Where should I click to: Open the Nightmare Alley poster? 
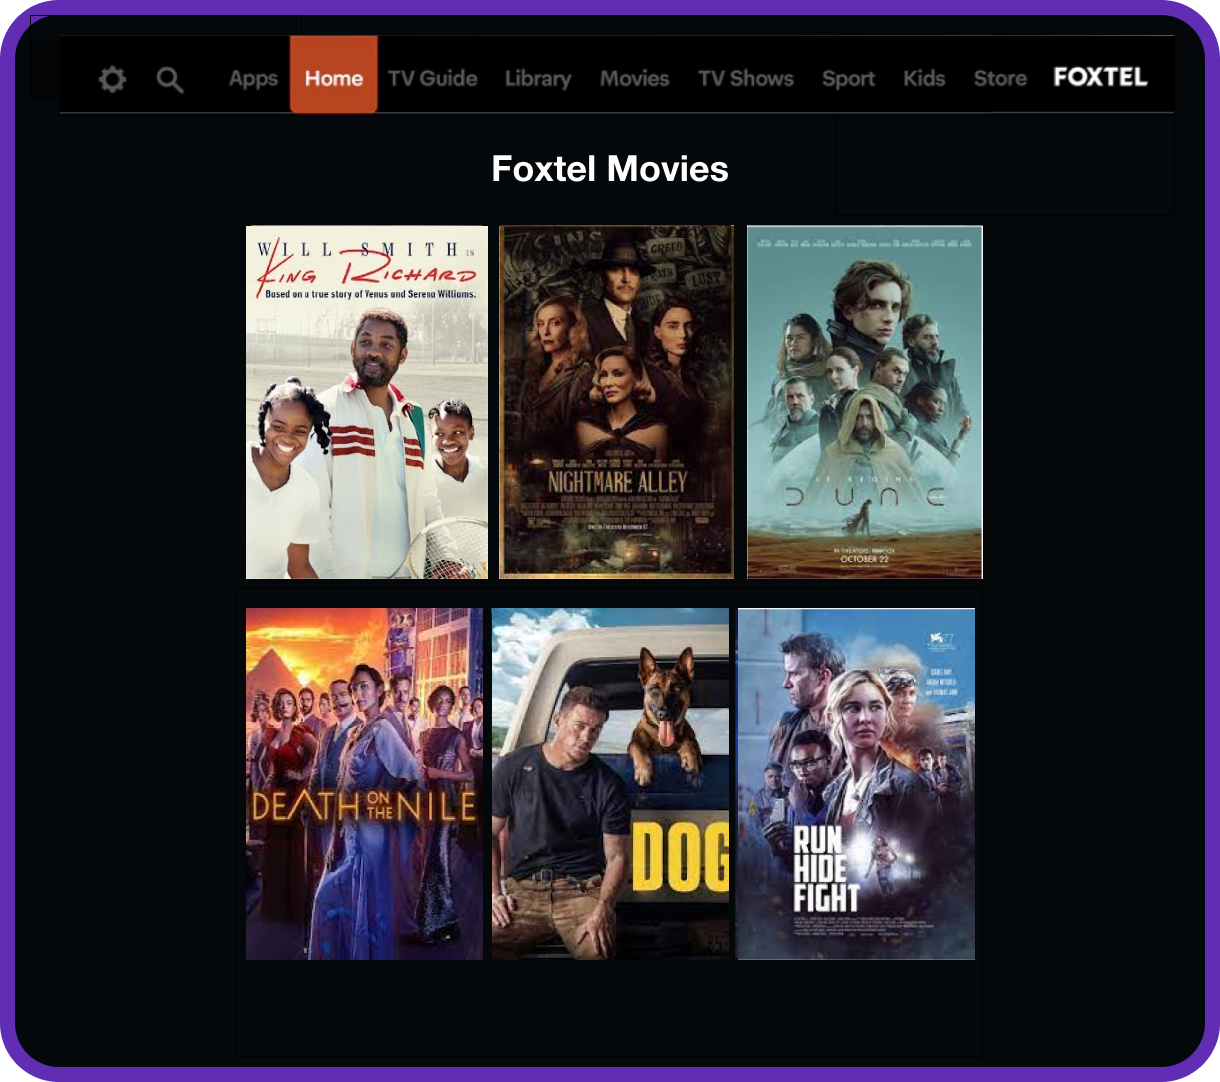coord(616,401)
